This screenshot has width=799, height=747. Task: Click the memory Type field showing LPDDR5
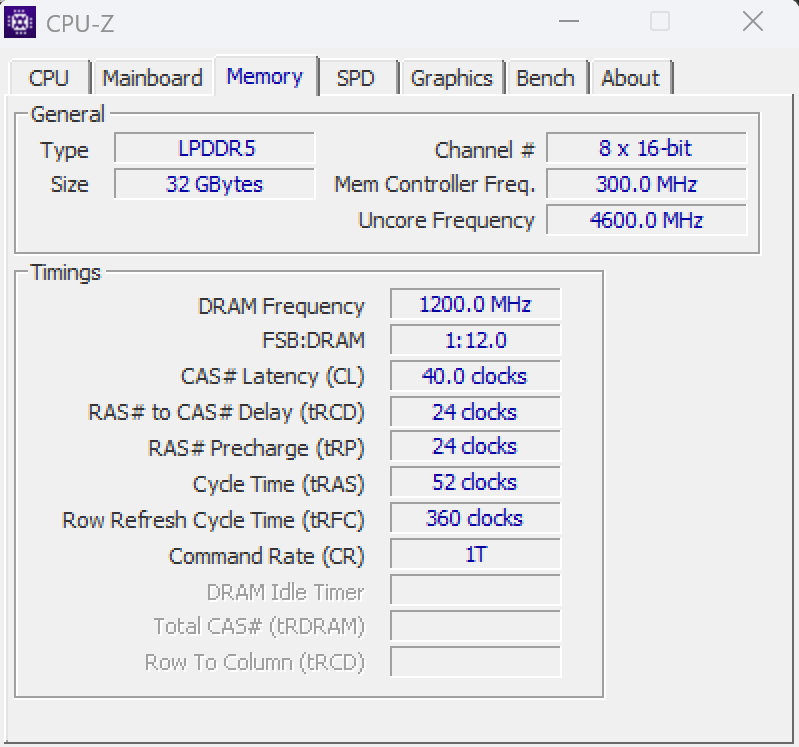point(215,149)
